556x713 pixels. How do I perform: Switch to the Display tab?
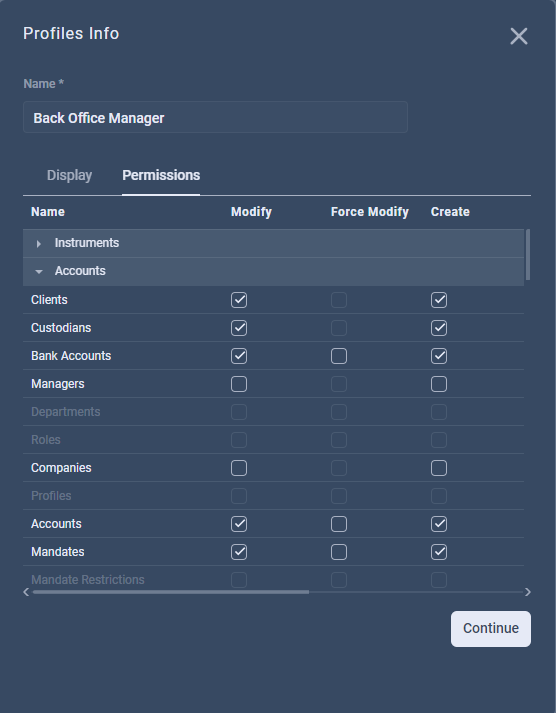click(70, 175)
